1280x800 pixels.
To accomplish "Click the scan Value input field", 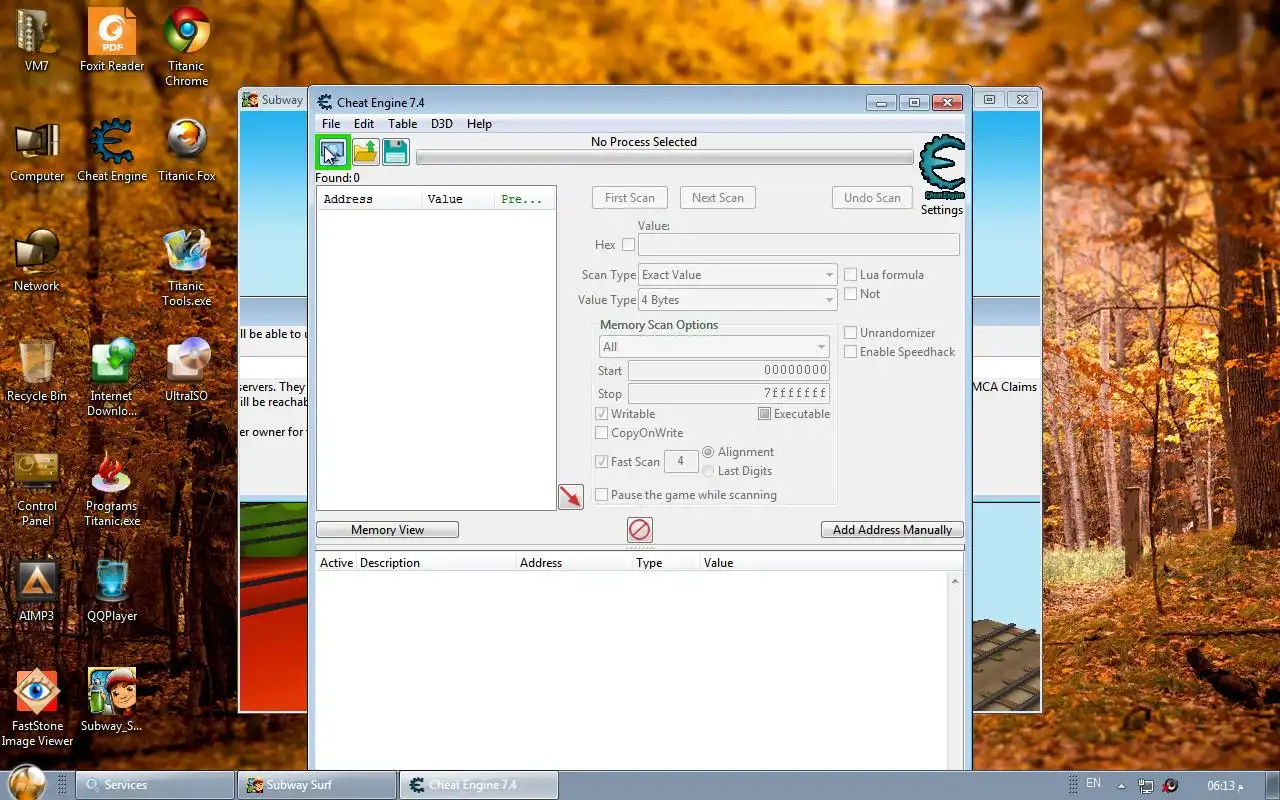I will pos(799,244).
